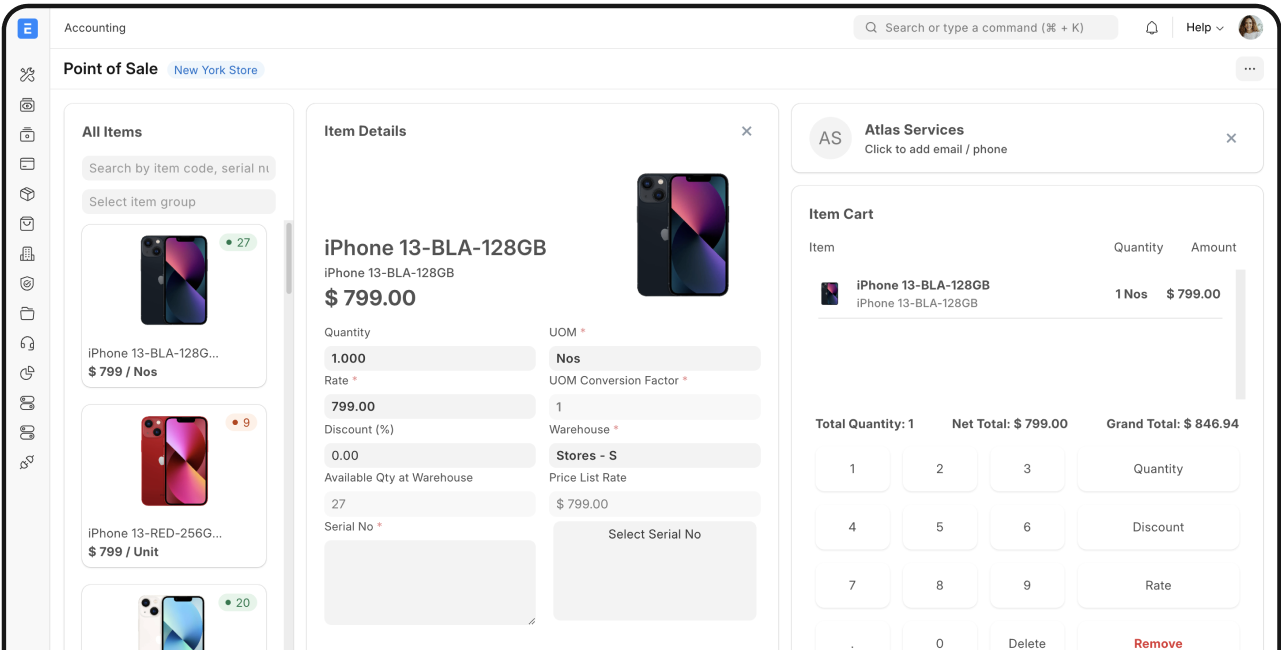Image resolution: width=1281 pixels, height=650 pixels.
Task: Close the Item Details panel
Action: [746, 131]
